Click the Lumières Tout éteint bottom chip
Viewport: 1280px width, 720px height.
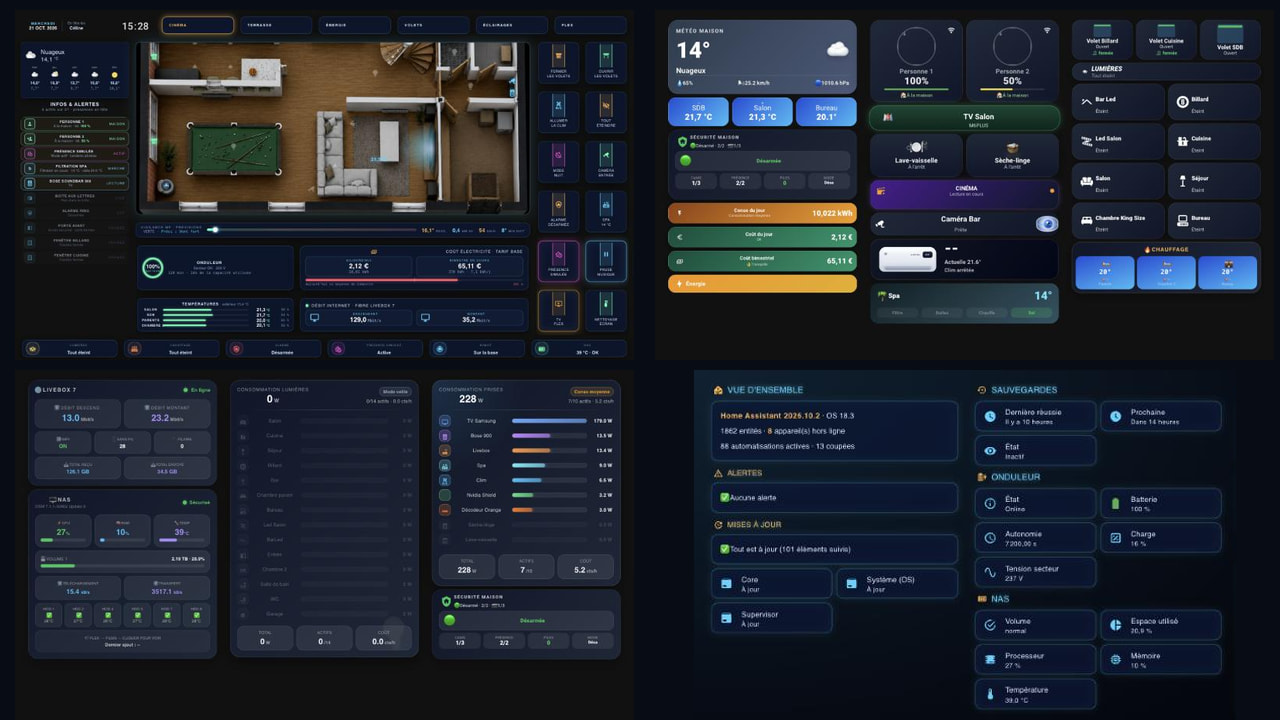pos(70,349)
